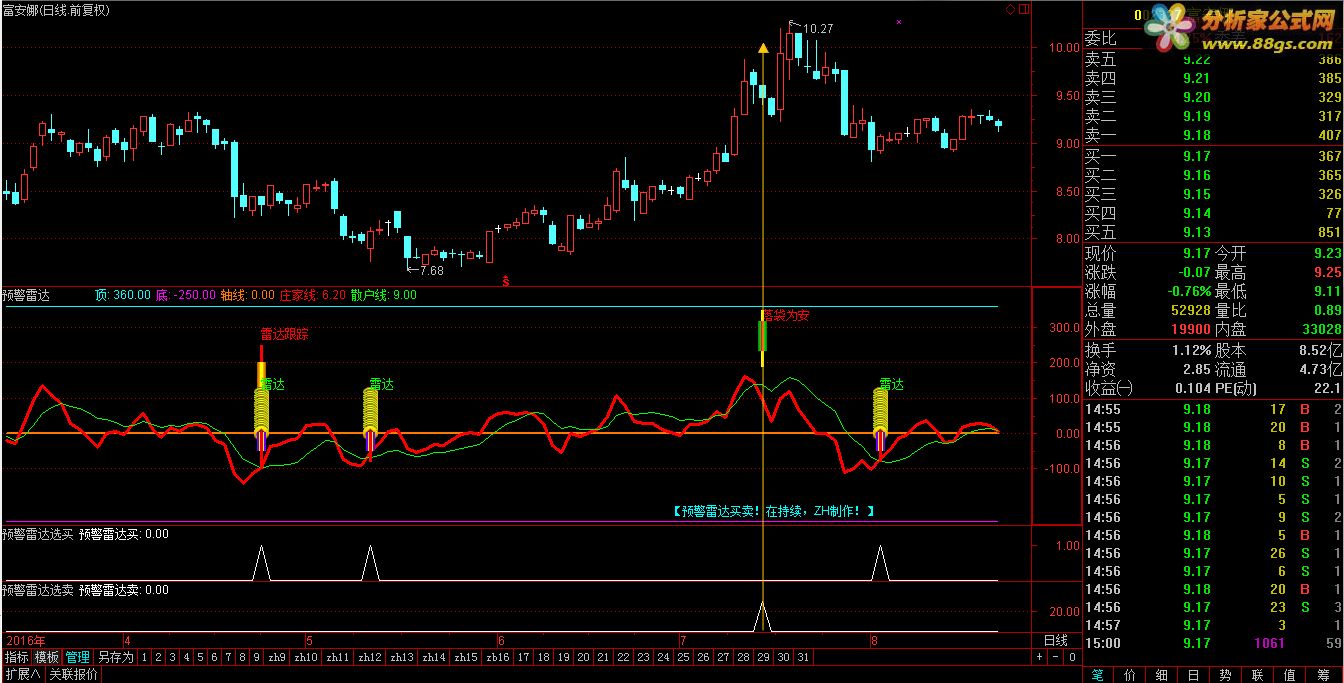The height and width of the screenshot is (683, 1344).
Task: Click the chart title 富安娜(日线 前复权)
Action: coord(57,10)
